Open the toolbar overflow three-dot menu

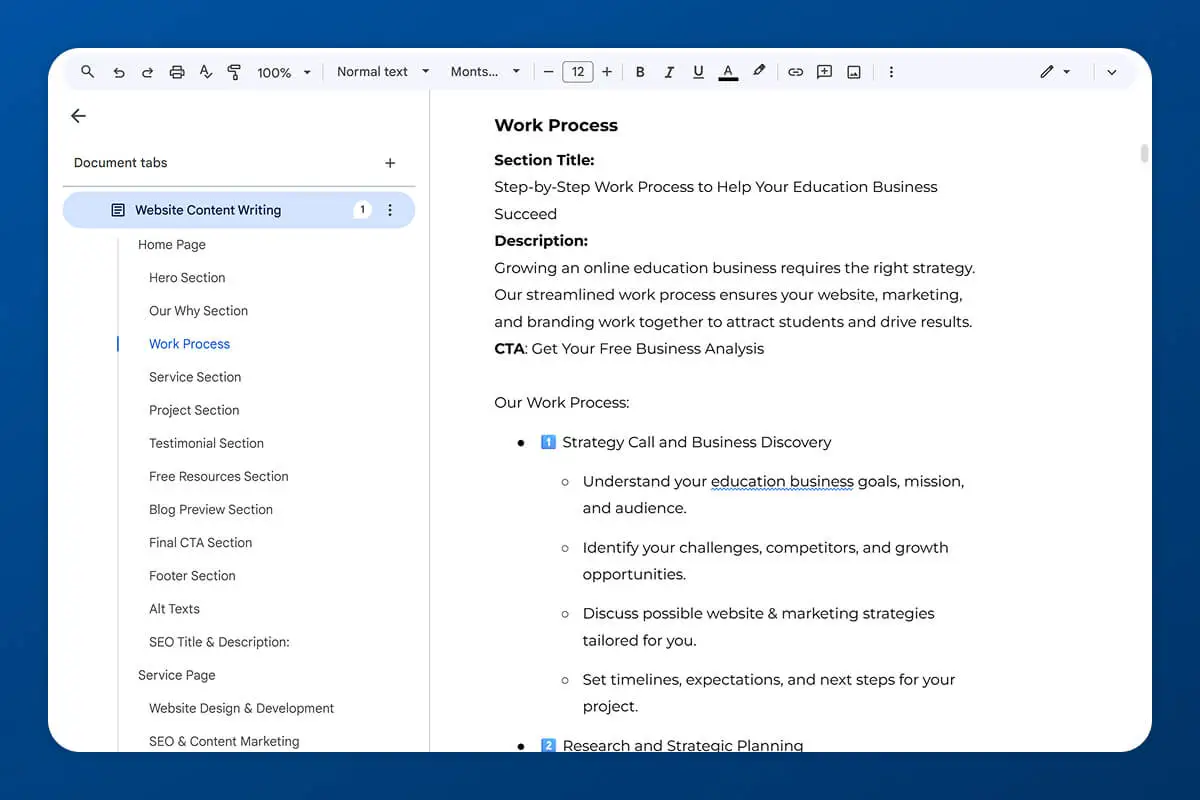(x=891, y=71)
